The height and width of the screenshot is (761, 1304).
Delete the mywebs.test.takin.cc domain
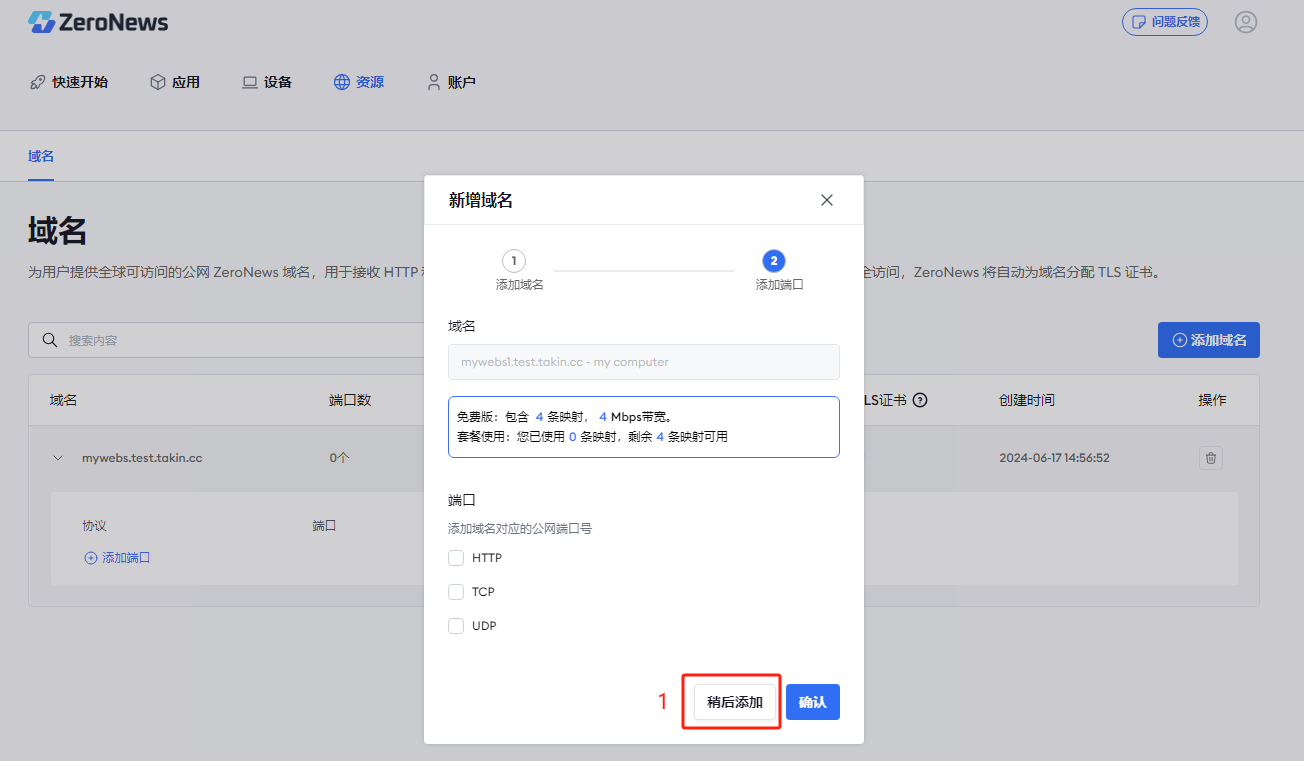1211,458
